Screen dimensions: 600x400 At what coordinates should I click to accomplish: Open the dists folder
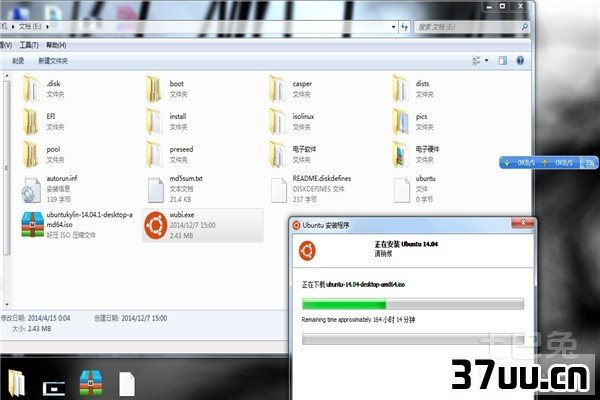pos(412,89)
